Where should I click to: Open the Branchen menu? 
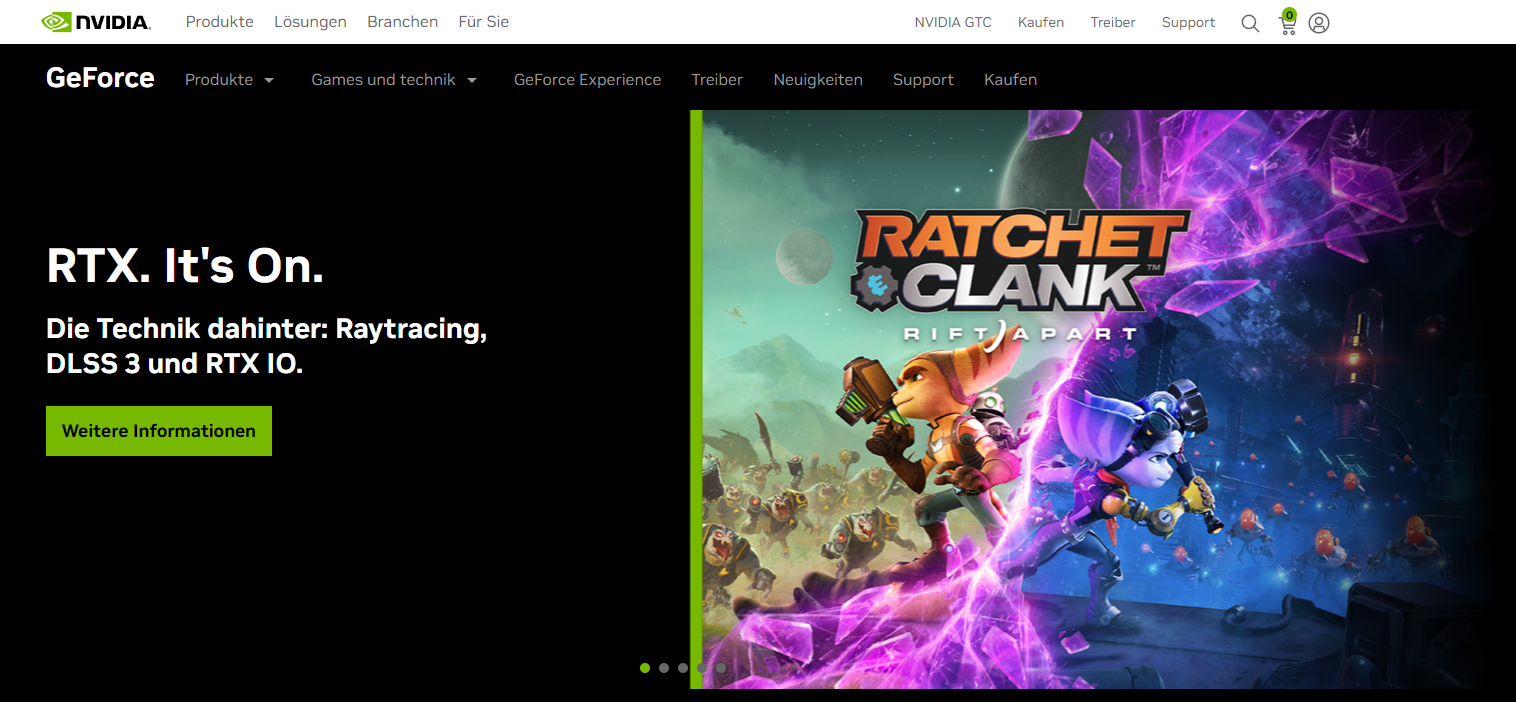tap(402, 22)
